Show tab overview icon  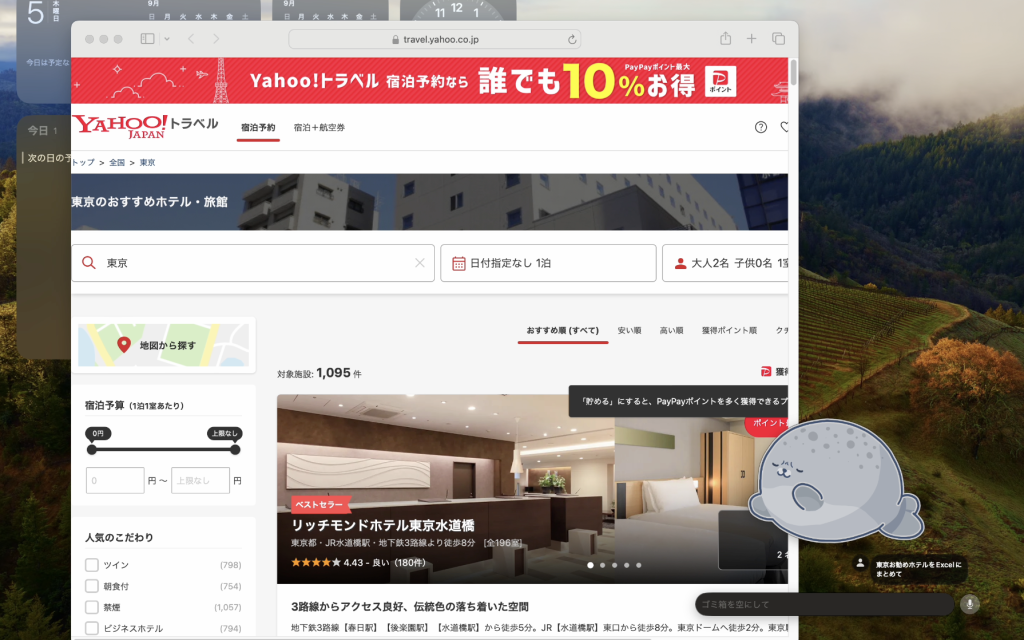(x=778, y=39)
